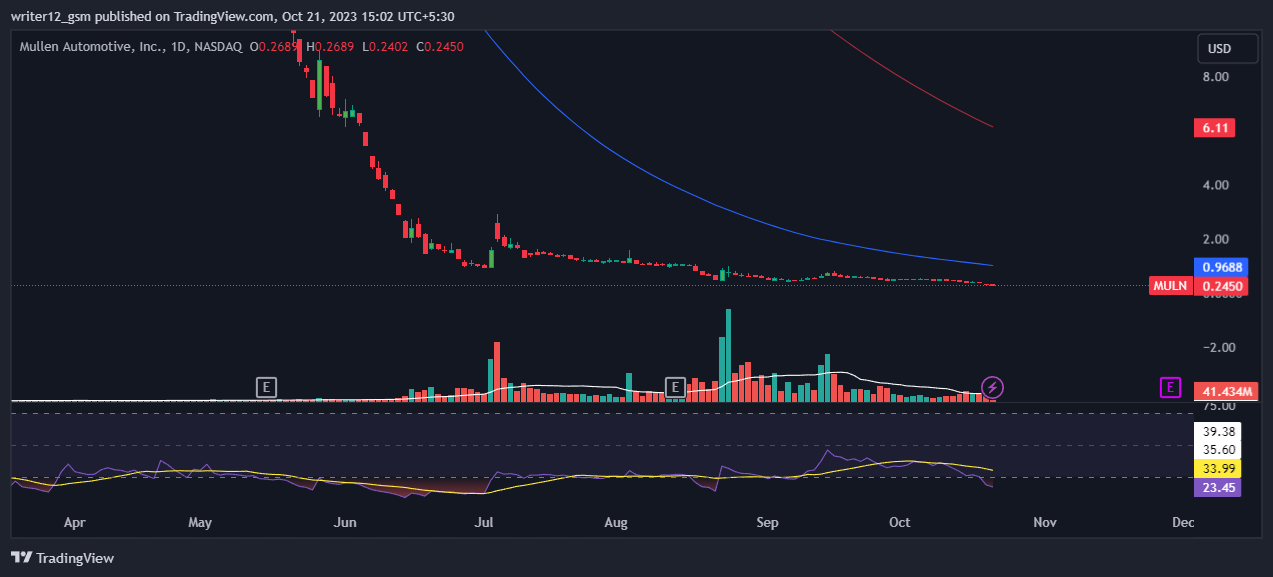The image size is (1273, 577).
Task: Click the 41.434M volume label
Action: 1226,391
